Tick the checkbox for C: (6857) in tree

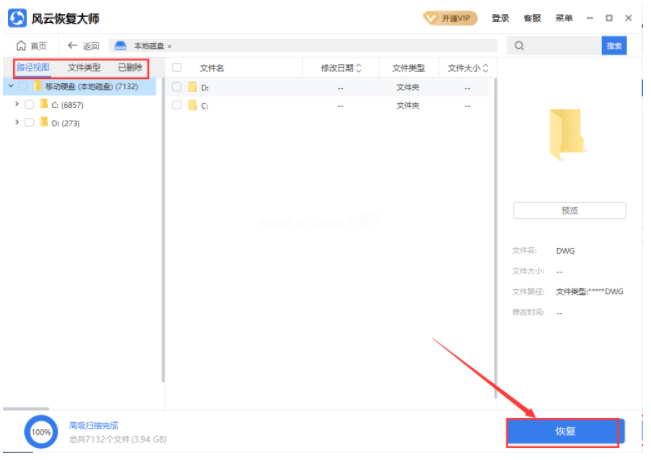(x=29, y=104)
